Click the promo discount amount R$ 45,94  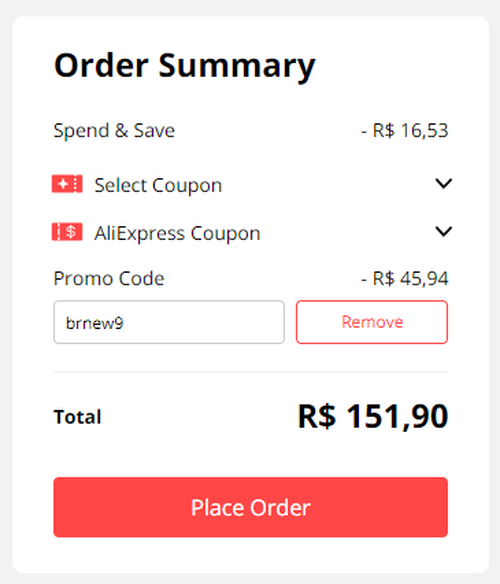click(x=405, y=279)
